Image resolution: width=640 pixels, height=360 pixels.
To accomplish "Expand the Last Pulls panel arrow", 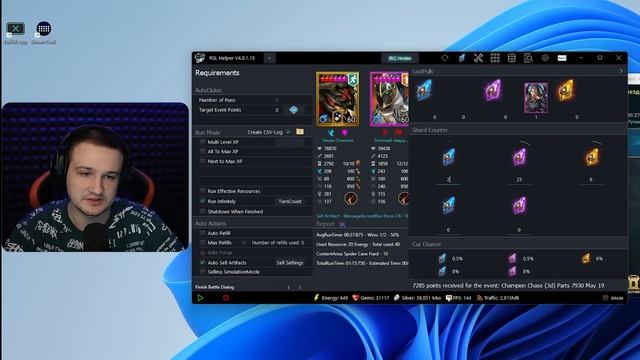I will 621,71.
